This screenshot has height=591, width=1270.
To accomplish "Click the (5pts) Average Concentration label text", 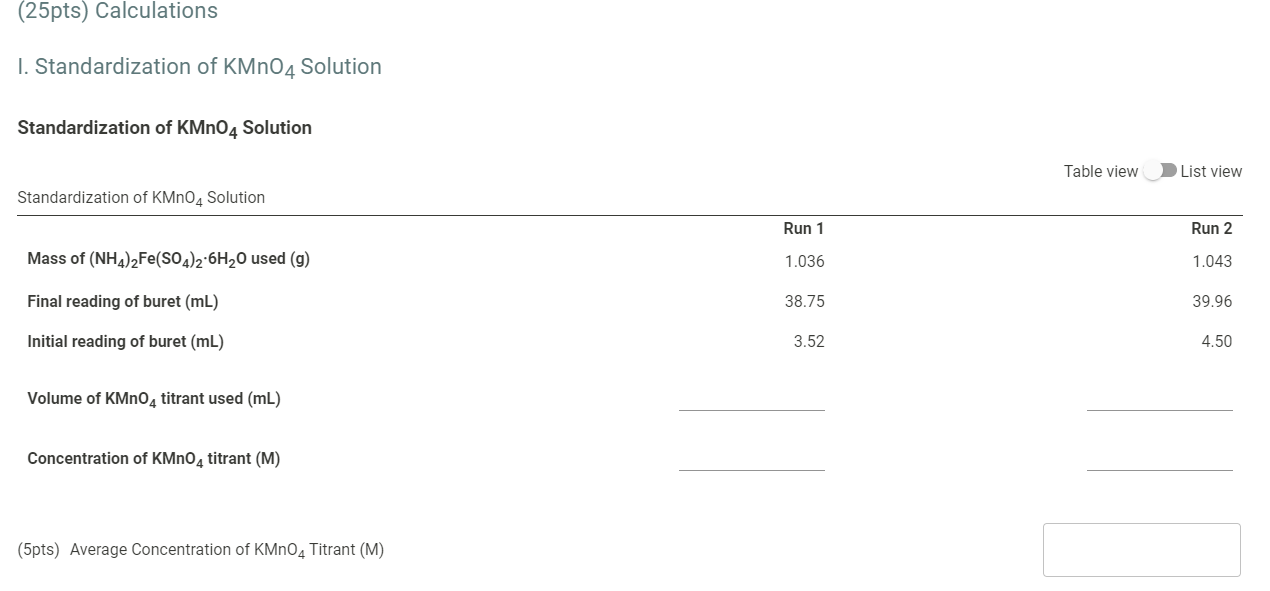I will click(200, 549).
